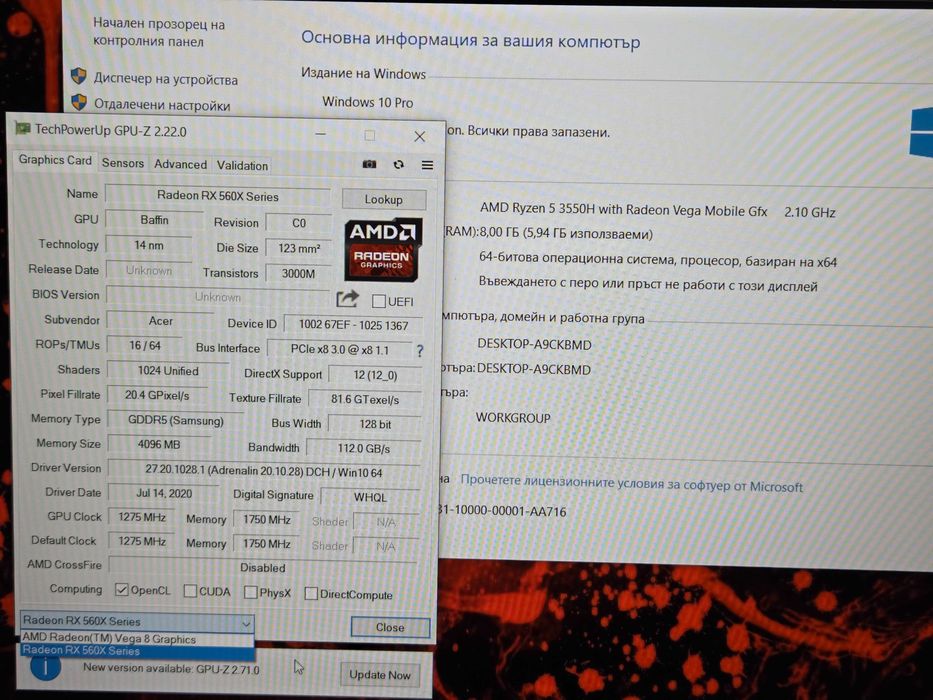The height and width of the screenshot is (700, 933).
Task: Click the Memory Type GDDR5 (Samsung) field
Action: (176, 420)
